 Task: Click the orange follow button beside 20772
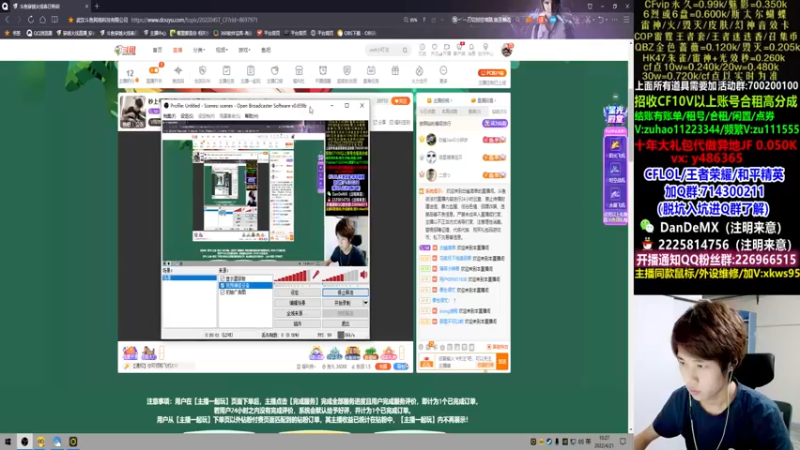(x=401, y=101)
